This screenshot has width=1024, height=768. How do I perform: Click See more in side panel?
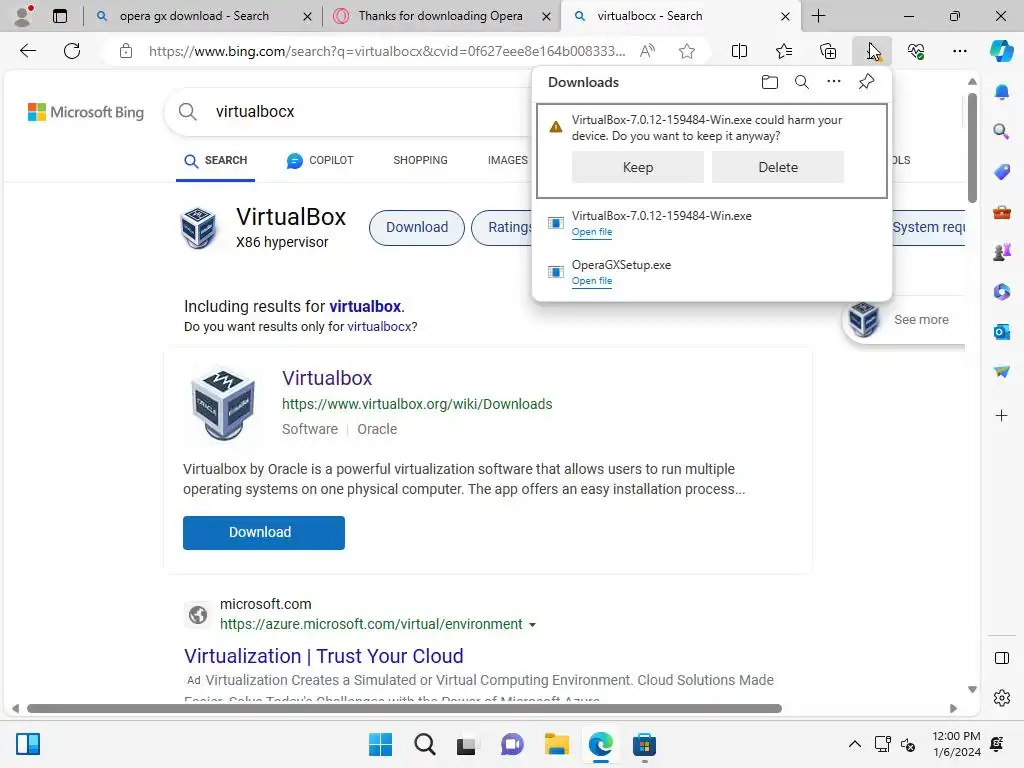pos(921,320)
